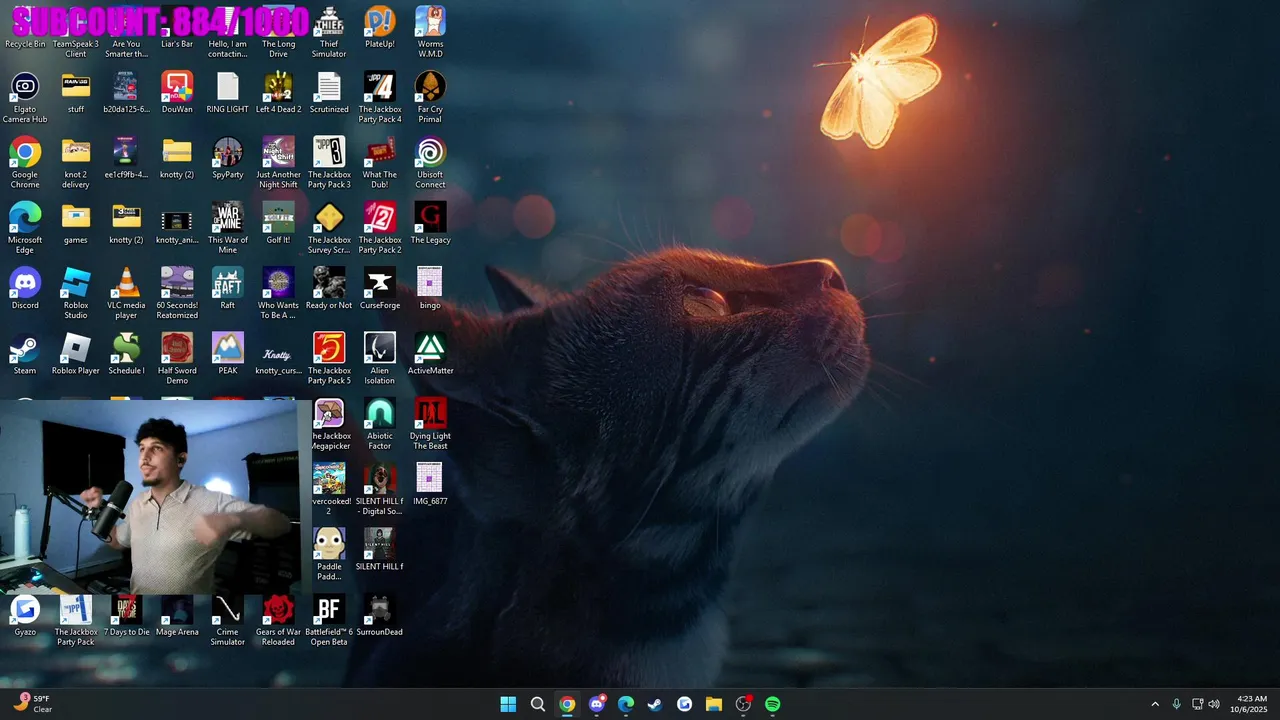This screenshot has height=720, width=1280.
Task: Launch This War of Mine shortcut
Action: click(x=228, y=228)
